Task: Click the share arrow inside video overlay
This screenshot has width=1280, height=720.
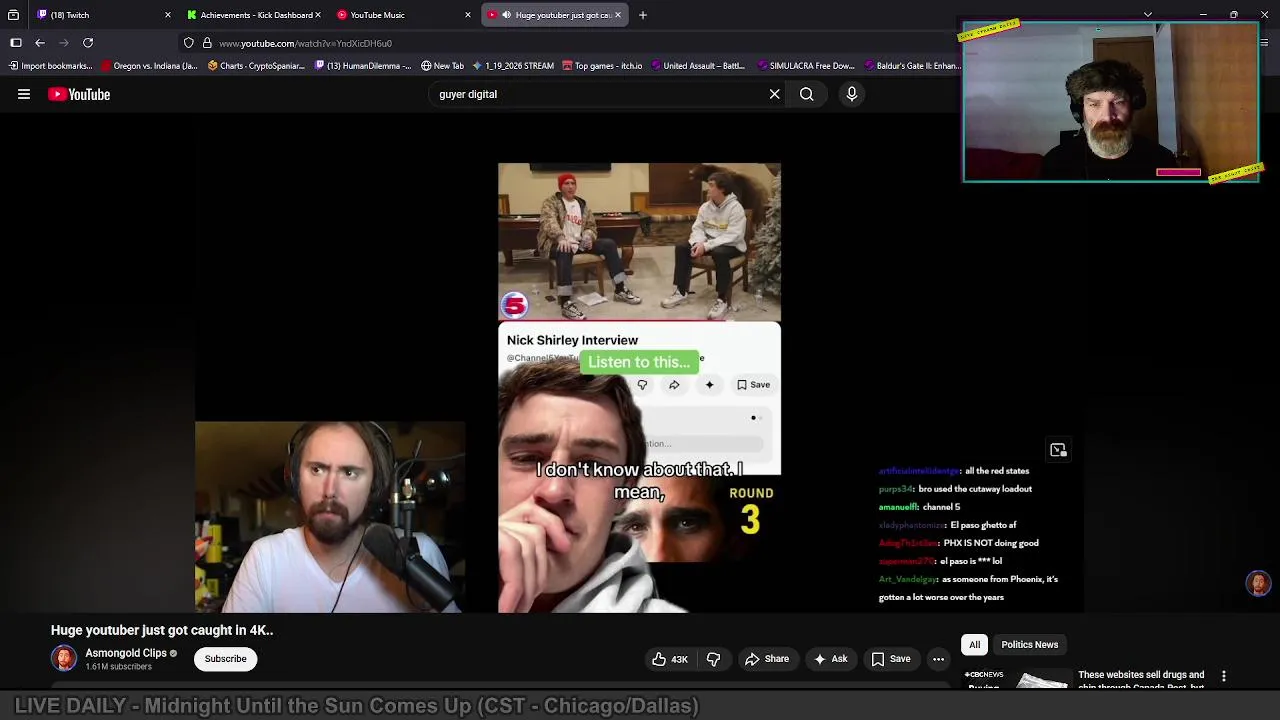Action: [674, 385]
